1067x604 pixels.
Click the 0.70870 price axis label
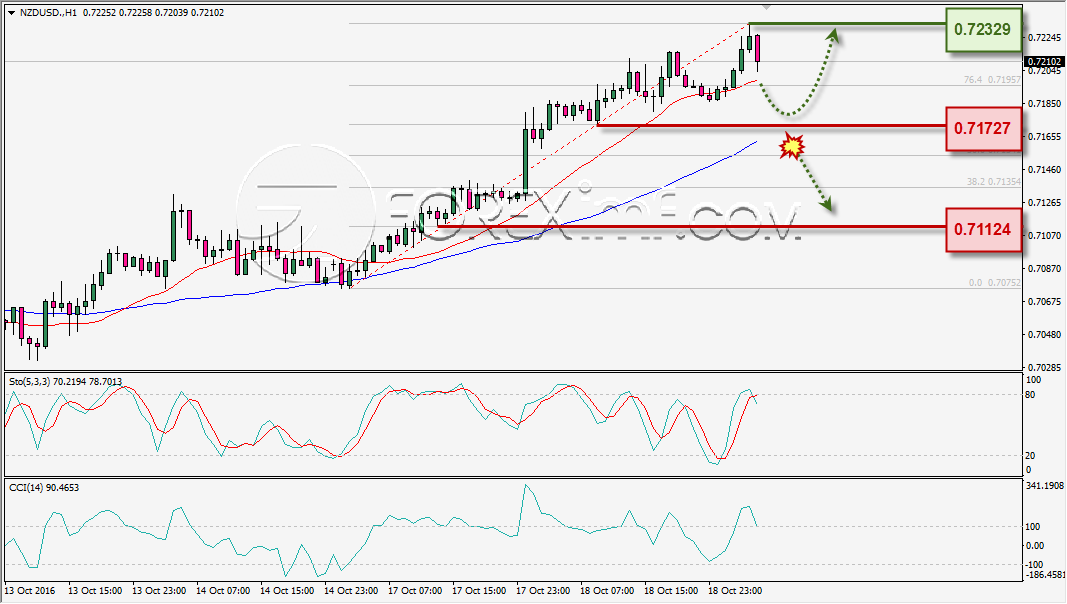coord(1045,269)
